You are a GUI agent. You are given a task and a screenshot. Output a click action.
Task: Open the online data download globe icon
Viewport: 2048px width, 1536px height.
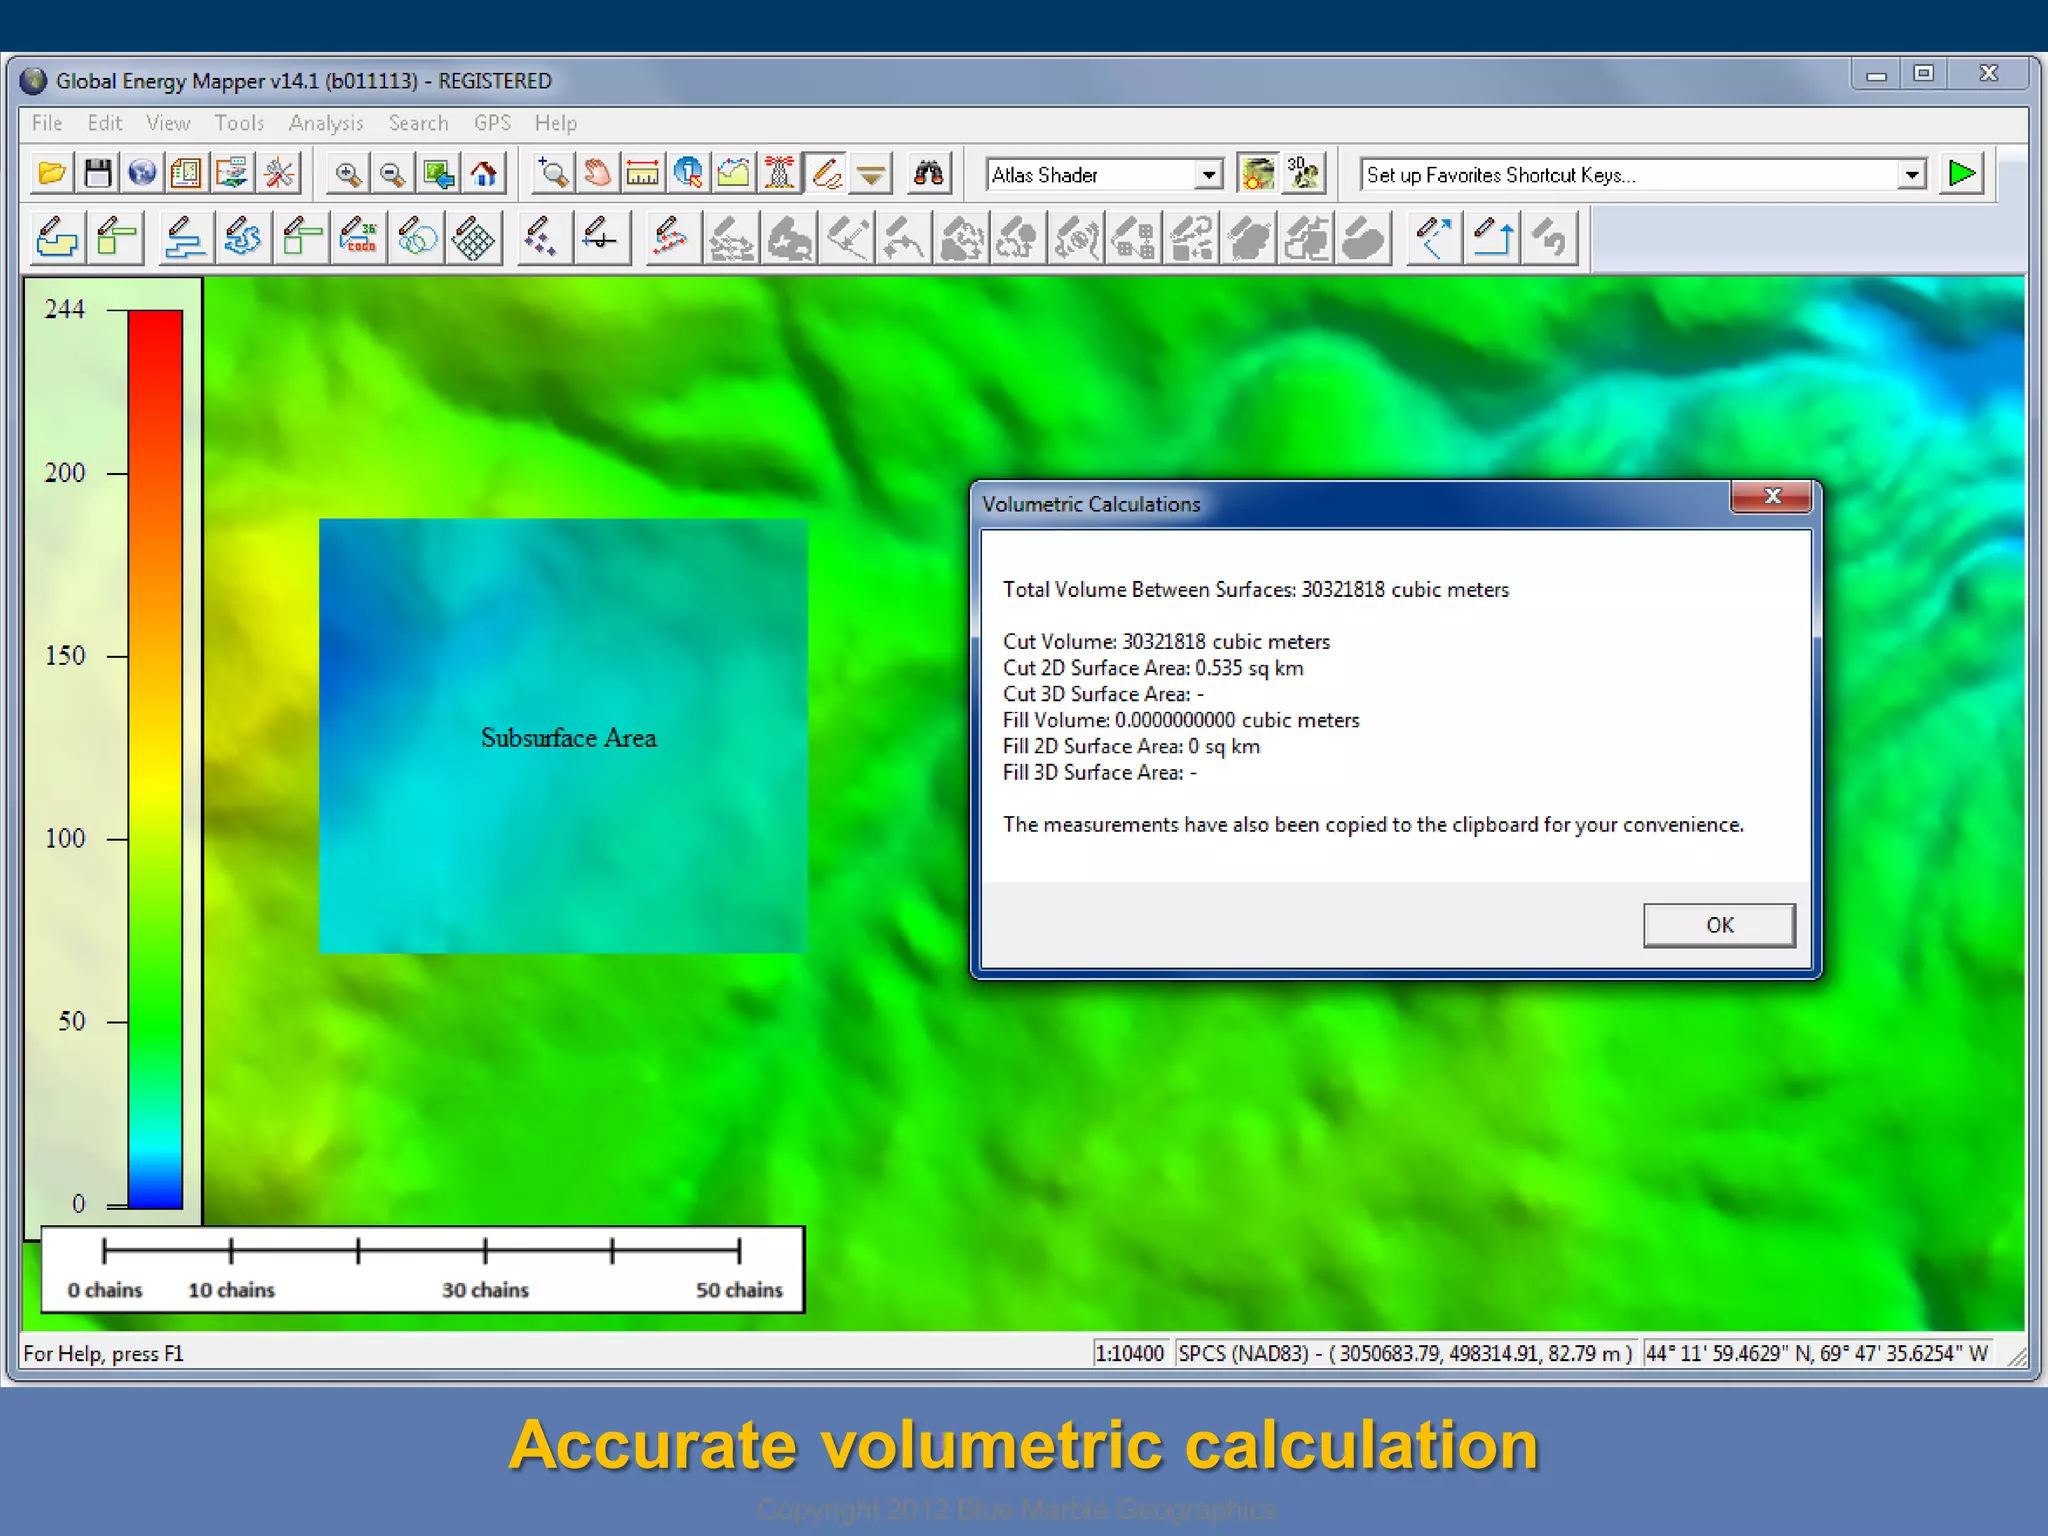(142, 174)
